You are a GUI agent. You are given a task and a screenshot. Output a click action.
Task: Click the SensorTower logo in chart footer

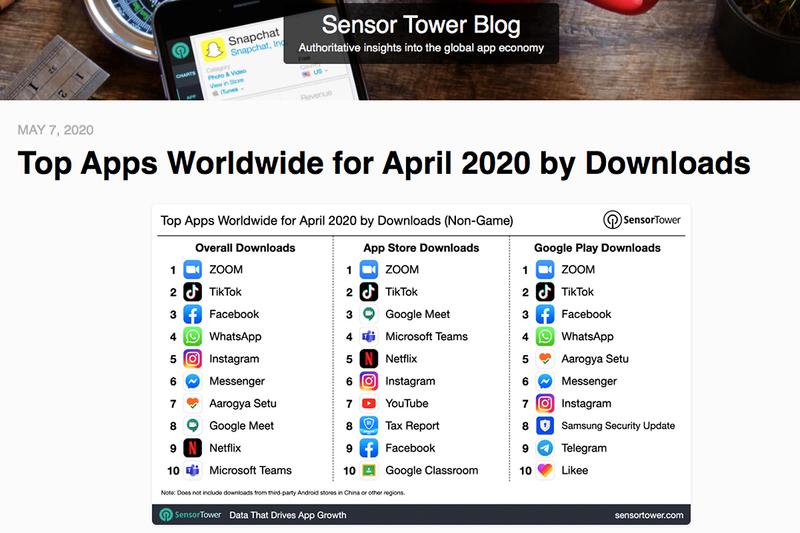[190, 515]
